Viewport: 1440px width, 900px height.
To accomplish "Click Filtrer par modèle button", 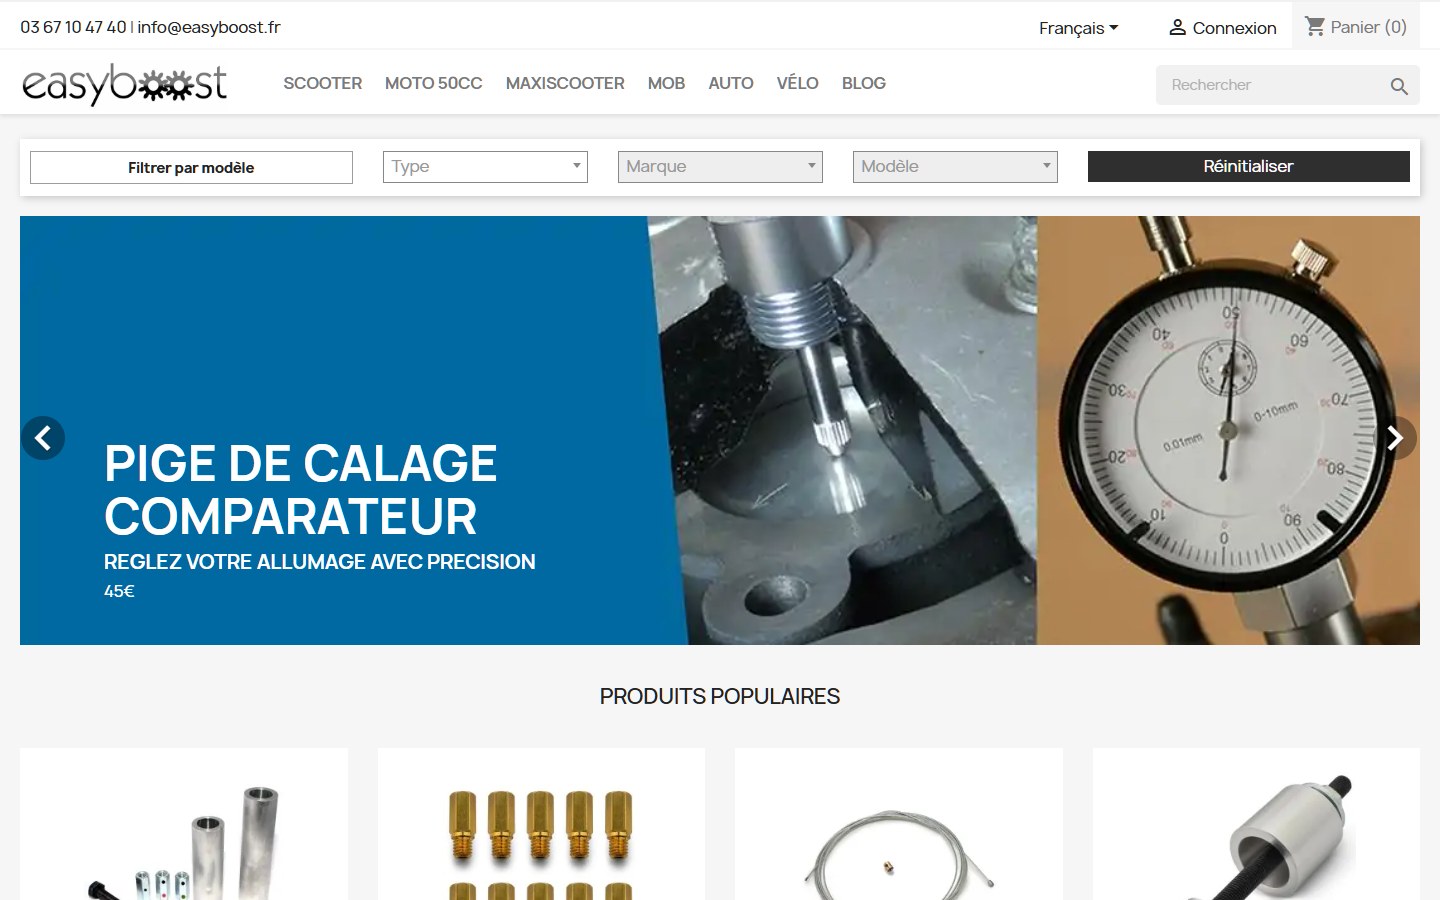I will [x=191, y=168].
